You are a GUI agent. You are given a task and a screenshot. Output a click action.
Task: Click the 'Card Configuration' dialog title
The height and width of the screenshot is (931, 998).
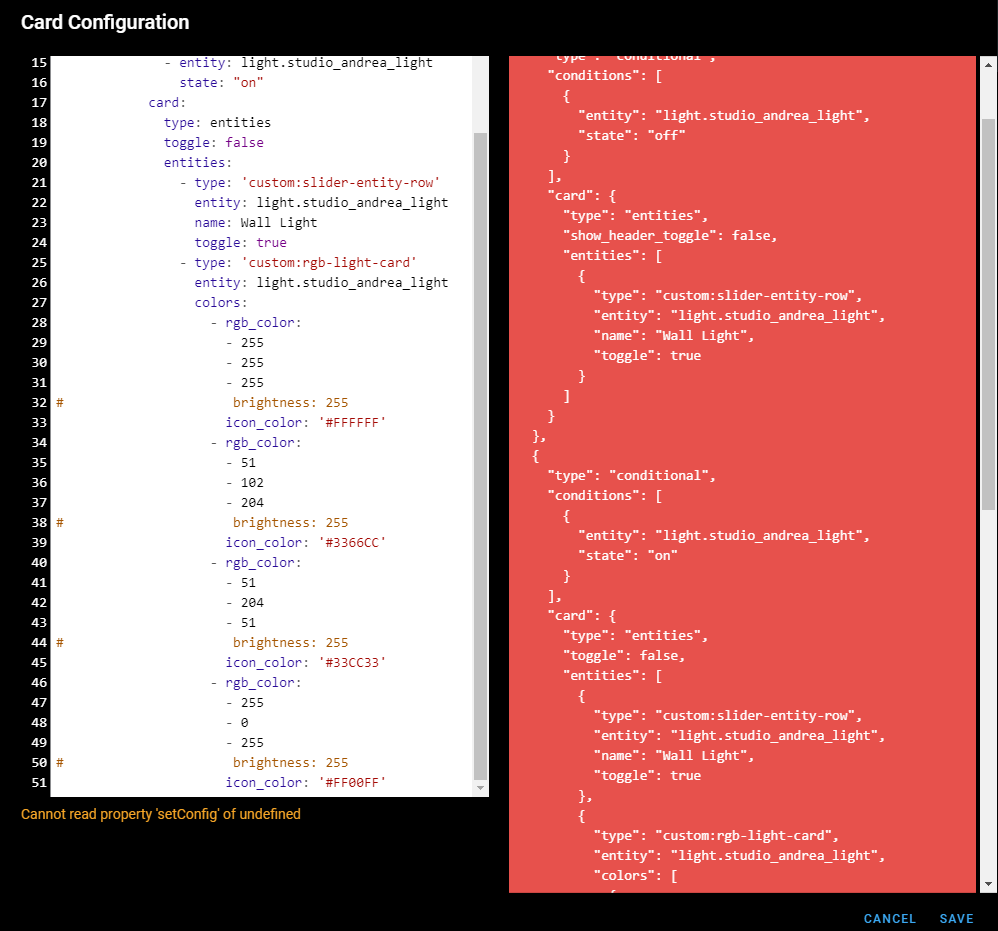tap(105, 22)
